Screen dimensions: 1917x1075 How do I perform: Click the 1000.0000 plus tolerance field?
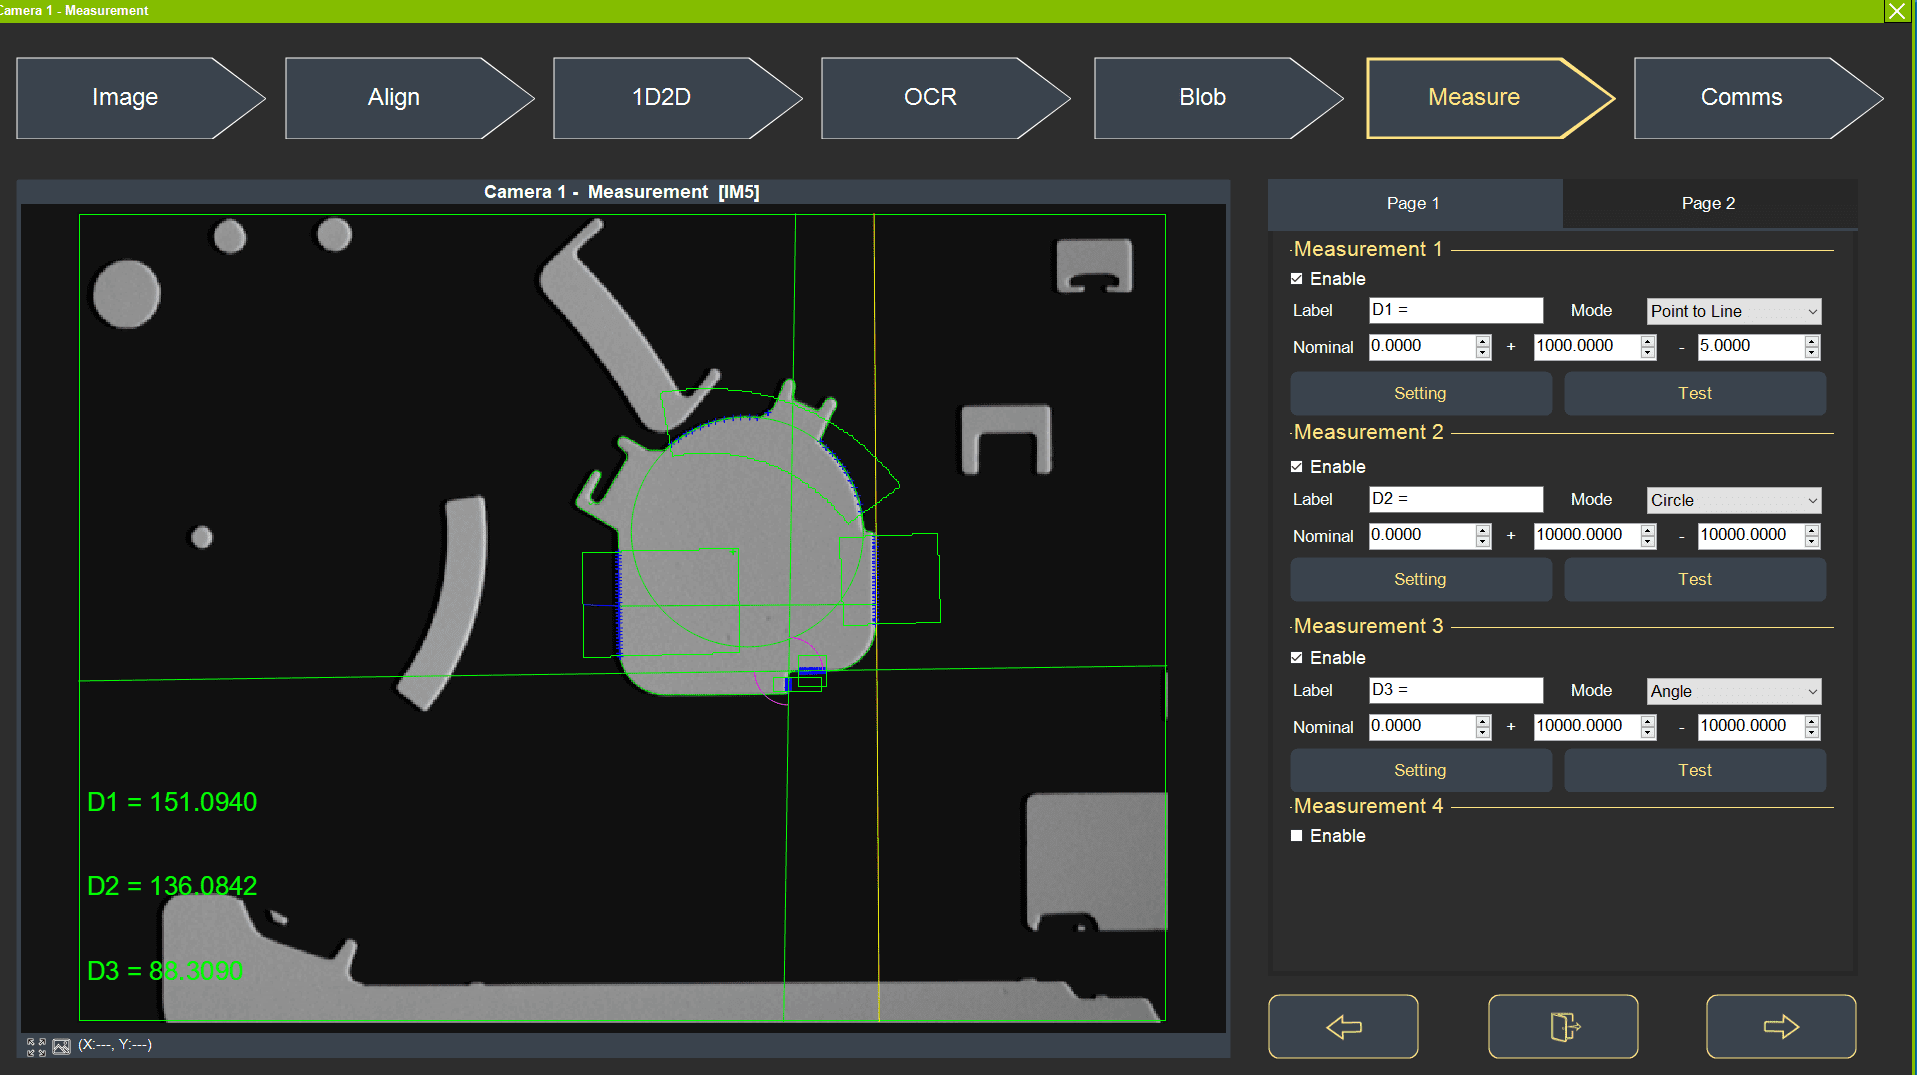pos(1587,347)
